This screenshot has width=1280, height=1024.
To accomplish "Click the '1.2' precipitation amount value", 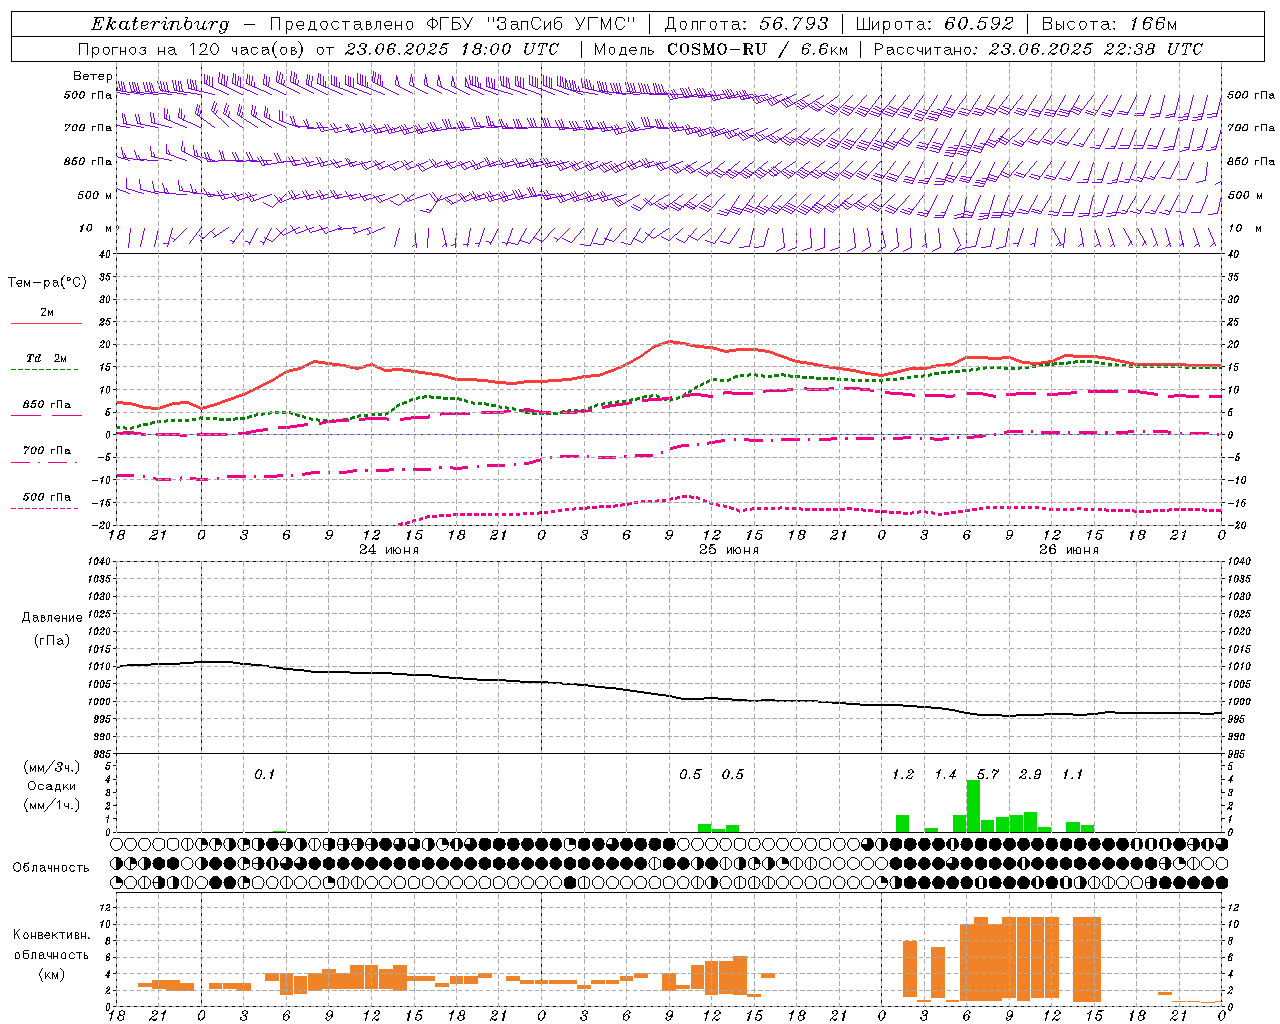I will point(903,775).
